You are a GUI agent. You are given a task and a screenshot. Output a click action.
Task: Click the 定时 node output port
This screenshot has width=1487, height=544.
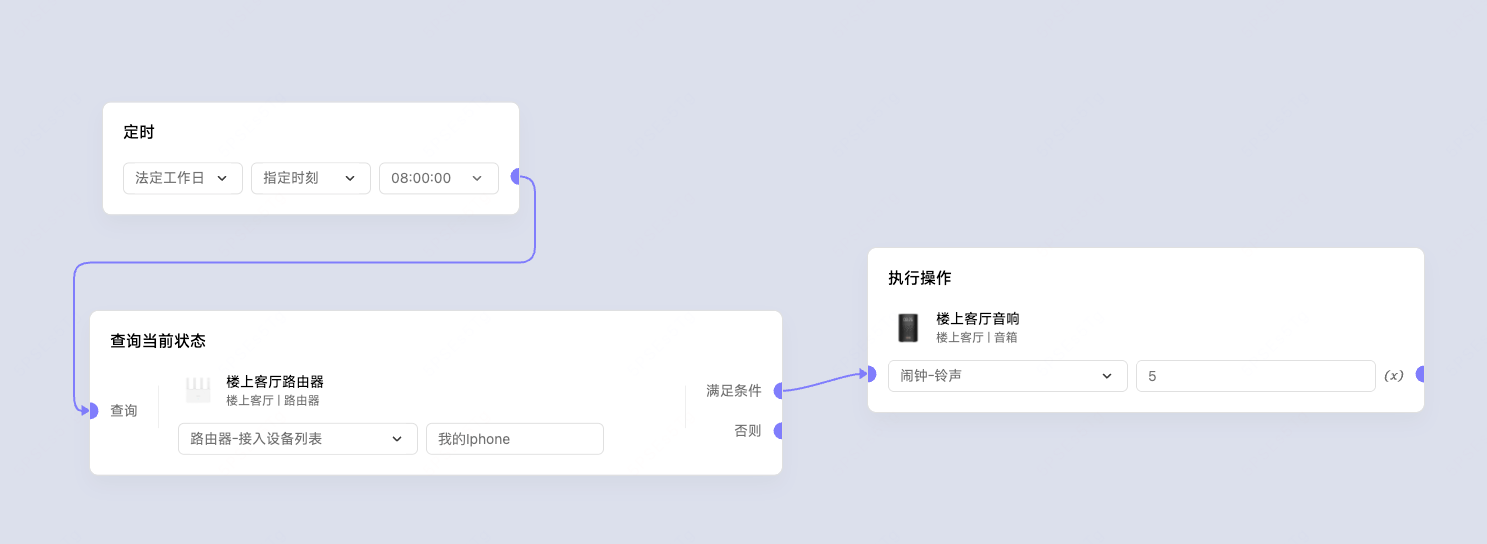(x=517, y=177)
